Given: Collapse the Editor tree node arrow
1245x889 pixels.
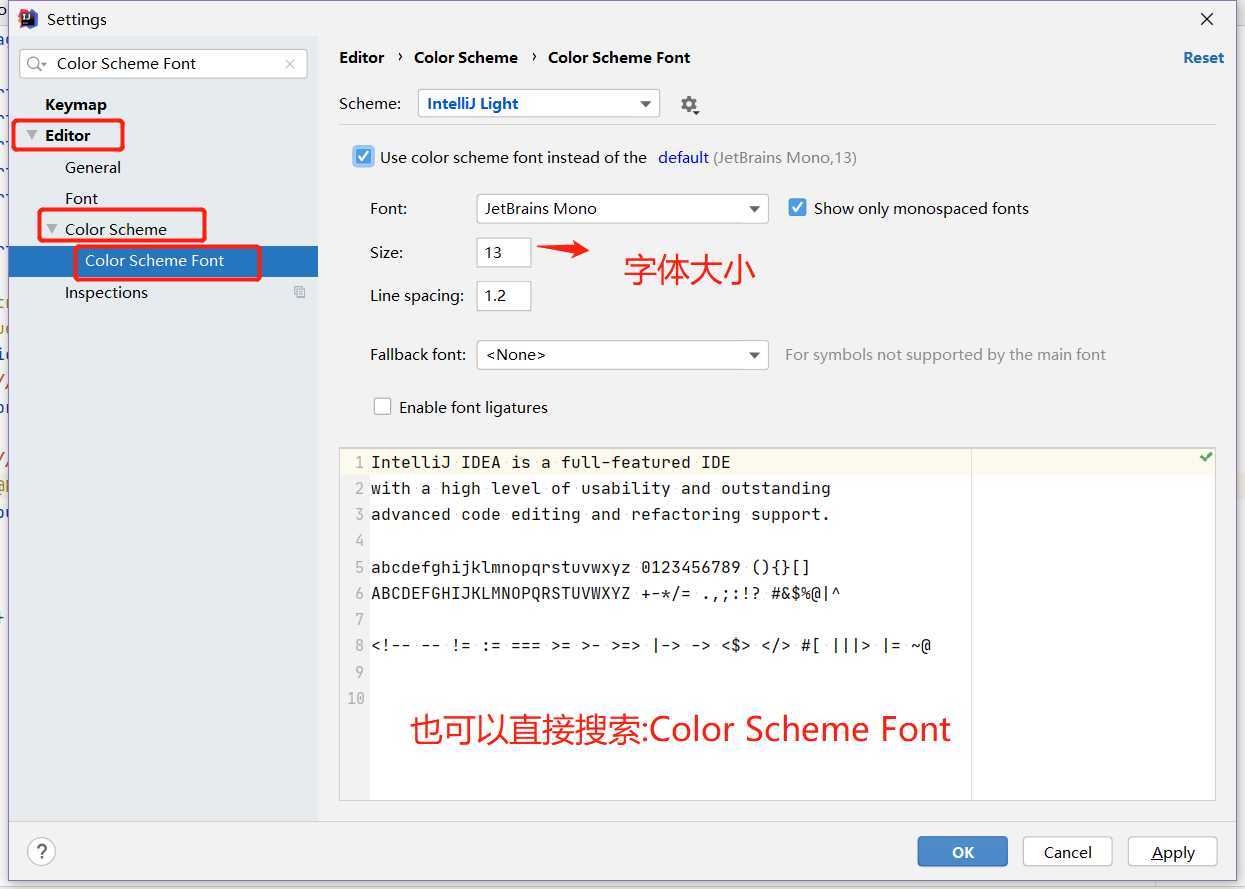Looking at the screenshot, I should pyautogui.click(x=32, y=135).
